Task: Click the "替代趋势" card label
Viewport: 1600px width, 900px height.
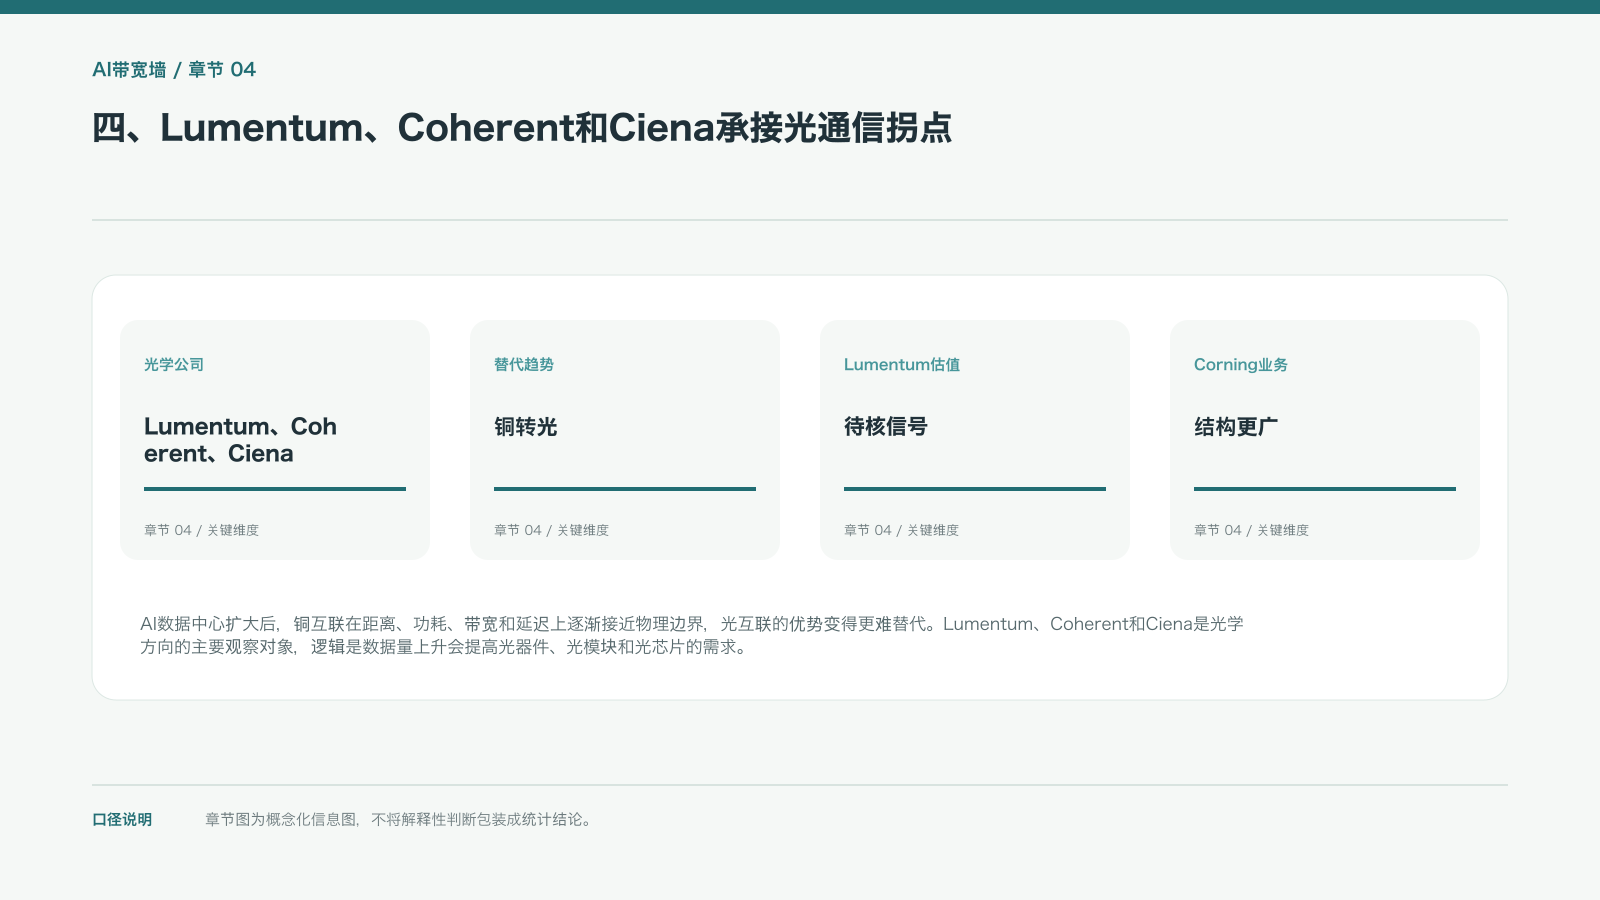Action: pyautogui.click(x=524, y=365)
